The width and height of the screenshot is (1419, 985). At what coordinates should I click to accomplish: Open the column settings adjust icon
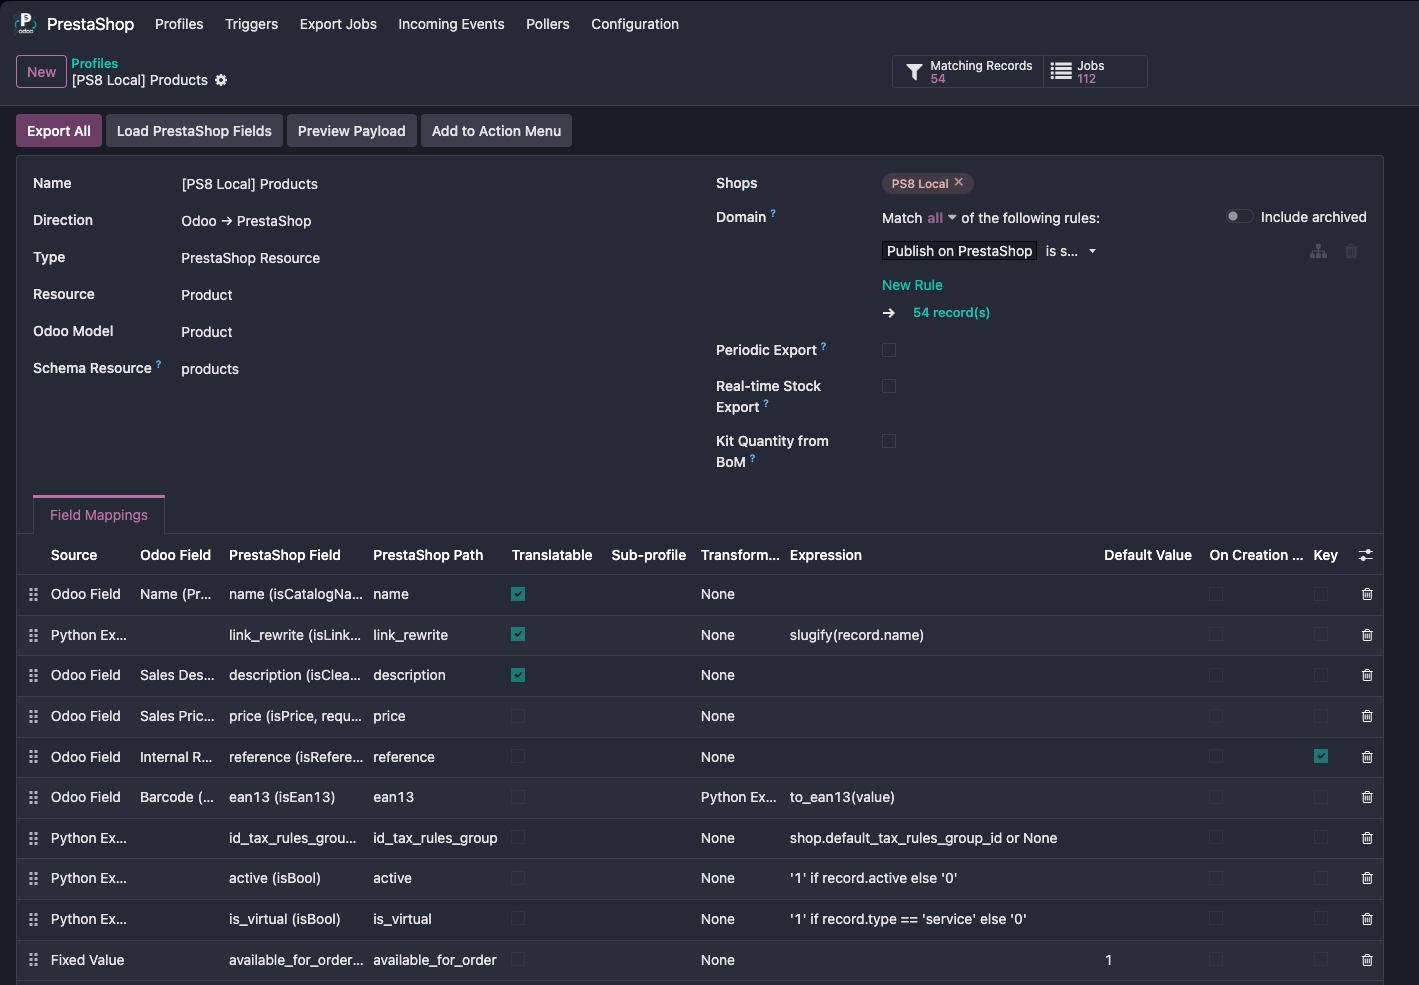[1366, 555]
